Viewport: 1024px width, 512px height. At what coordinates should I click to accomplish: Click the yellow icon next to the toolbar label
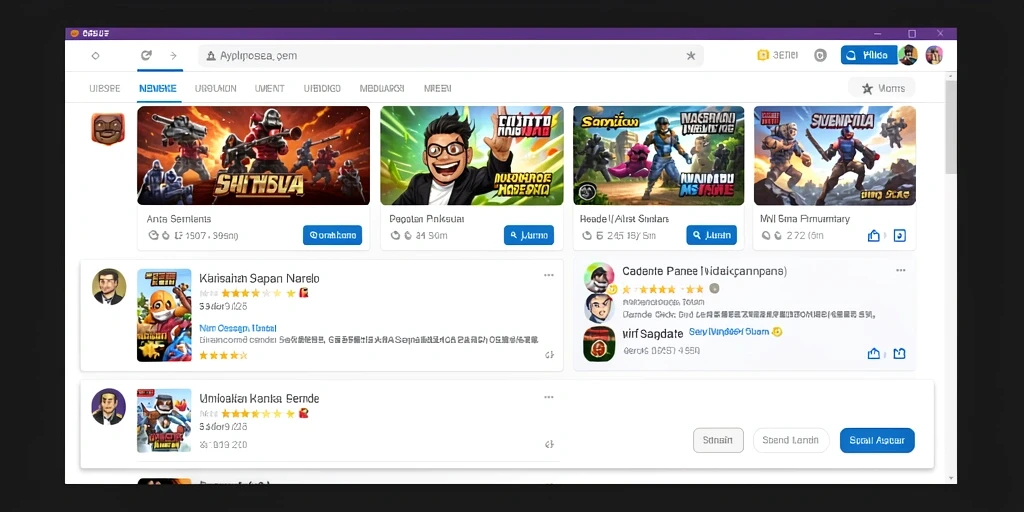[x=763, y=55]
